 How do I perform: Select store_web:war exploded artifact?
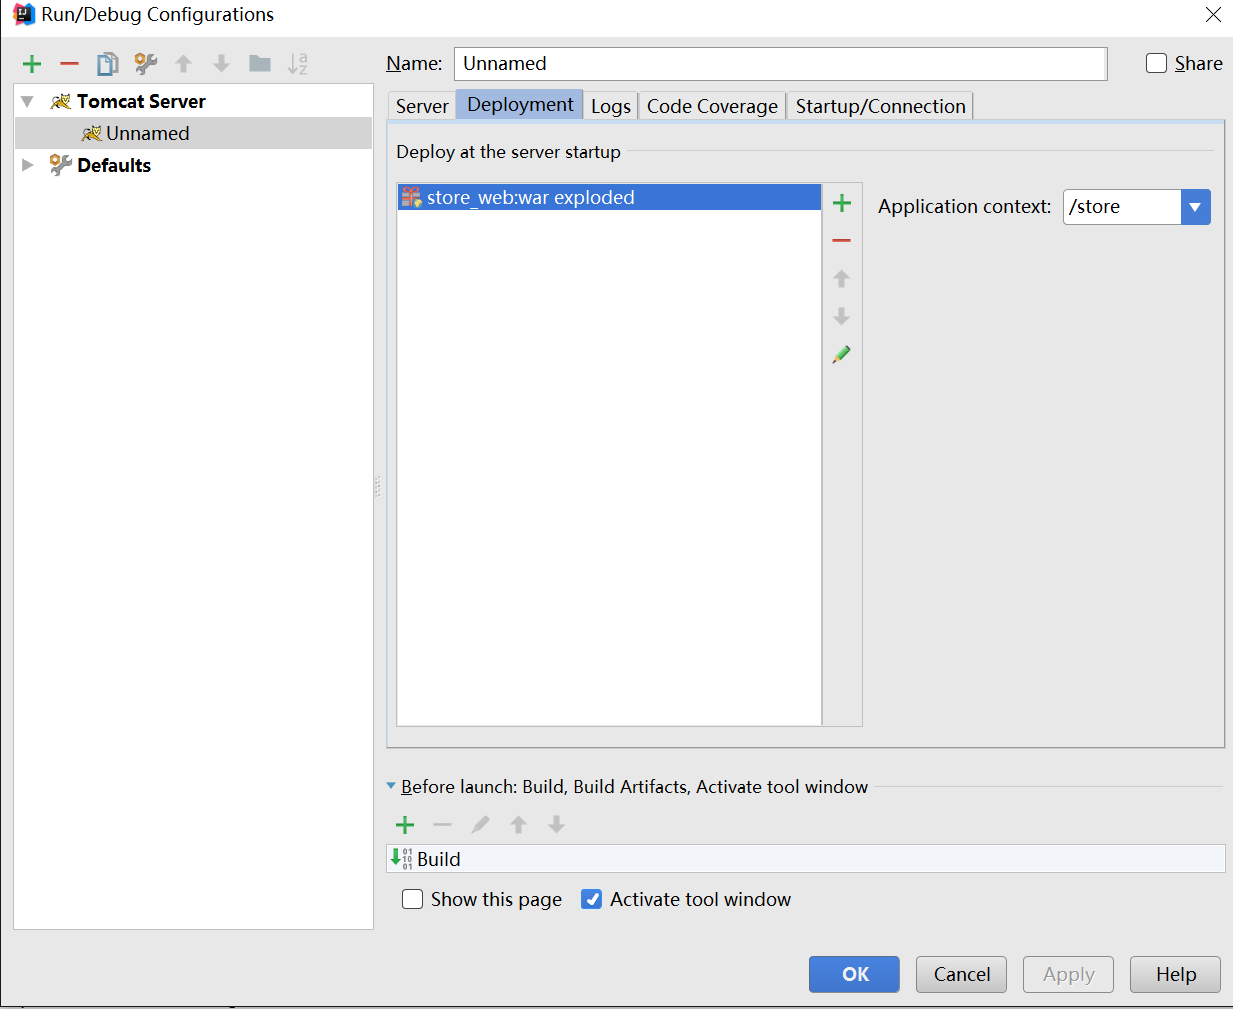point(609,197)
